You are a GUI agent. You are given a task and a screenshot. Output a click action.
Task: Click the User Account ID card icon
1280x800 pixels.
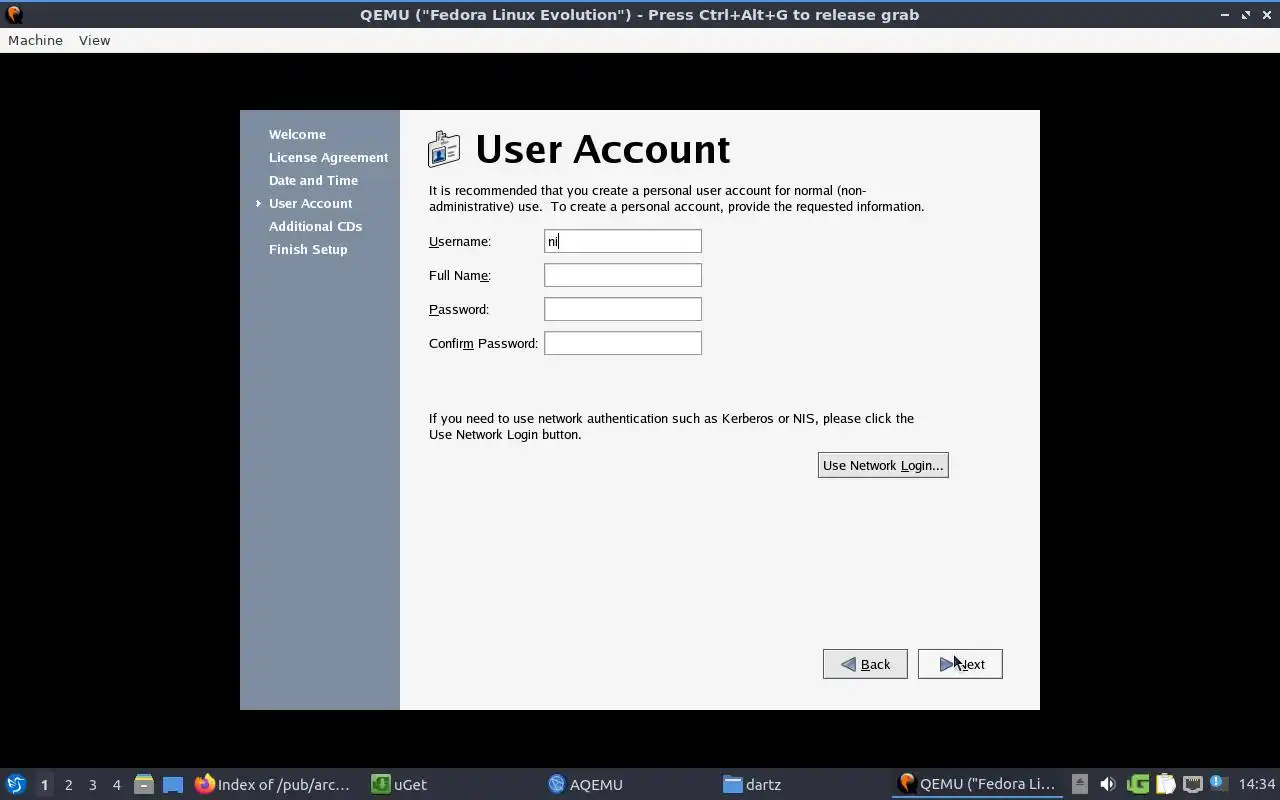tap(444, 149)
